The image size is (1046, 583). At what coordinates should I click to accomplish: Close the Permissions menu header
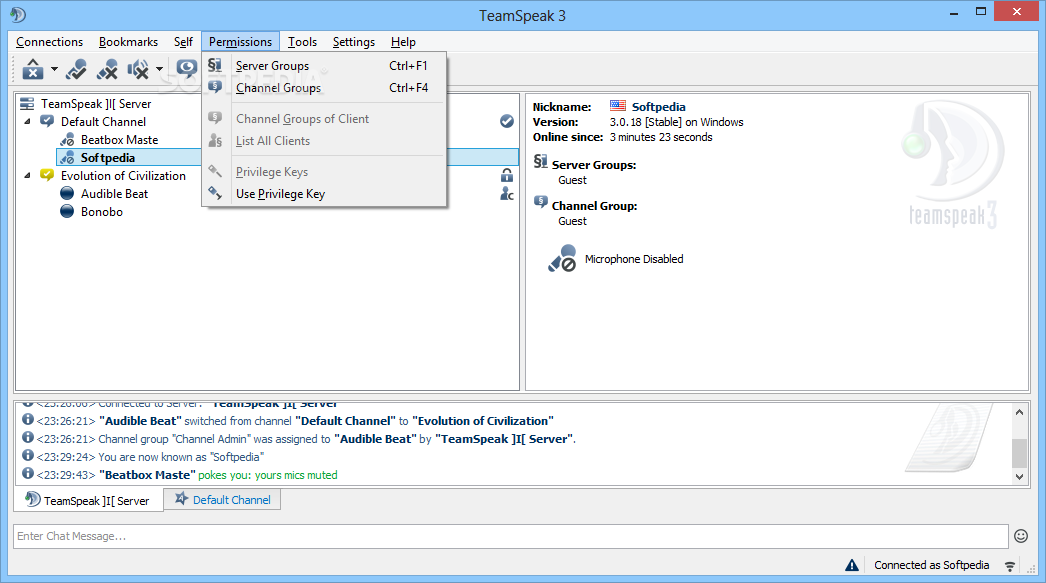(x=240, y=41)
